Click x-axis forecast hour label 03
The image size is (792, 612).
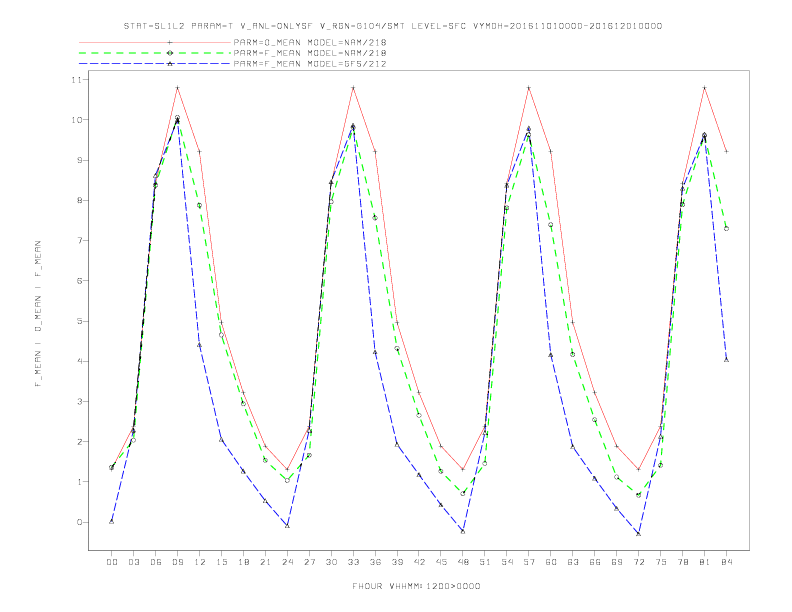(133, 562)
